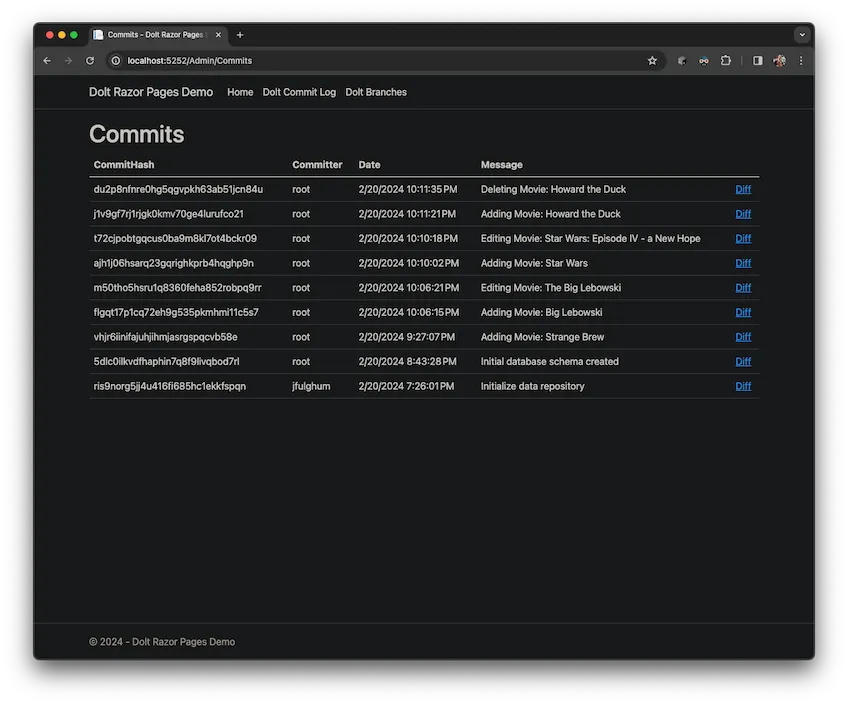Click the browser back navigation arrow

pos(46,60)
